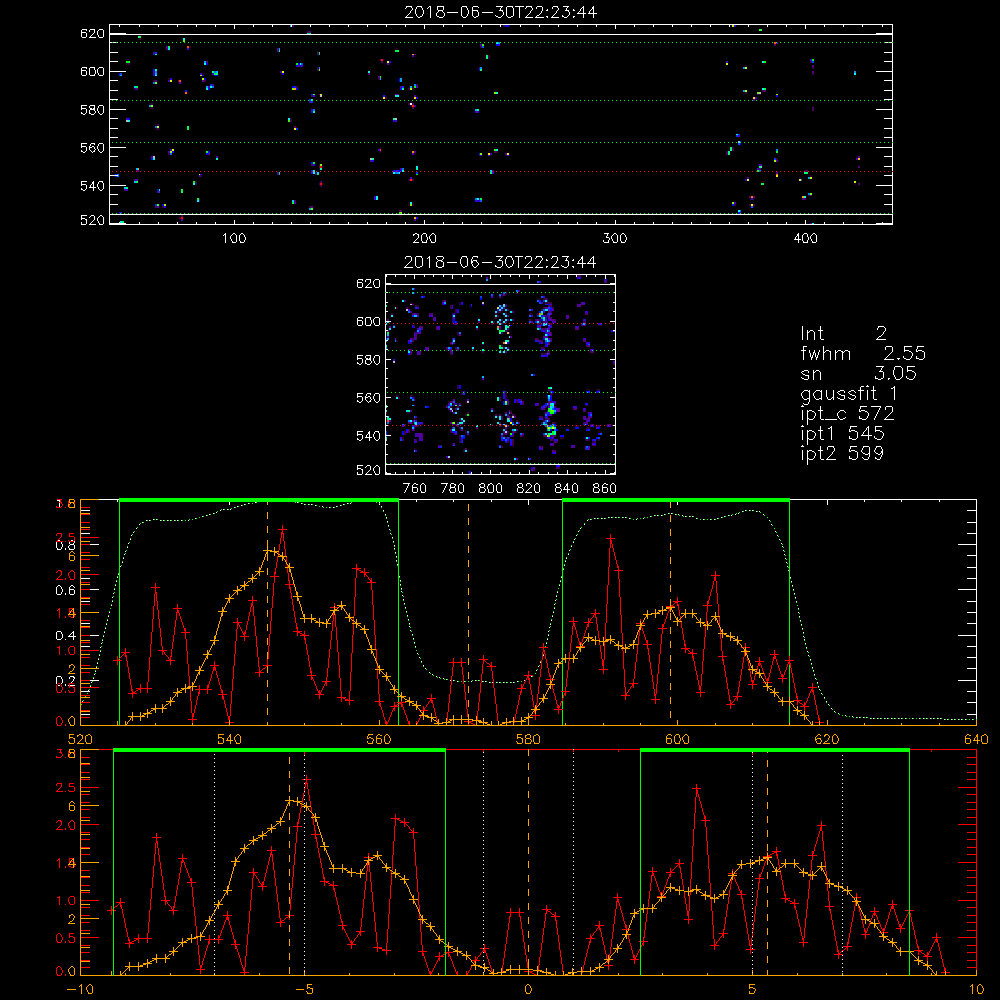This screenshot has width=1000, height=1000.
Task: Click x-axis tick label 200 of wide scatter plot
Action: (x=424, y=239)
